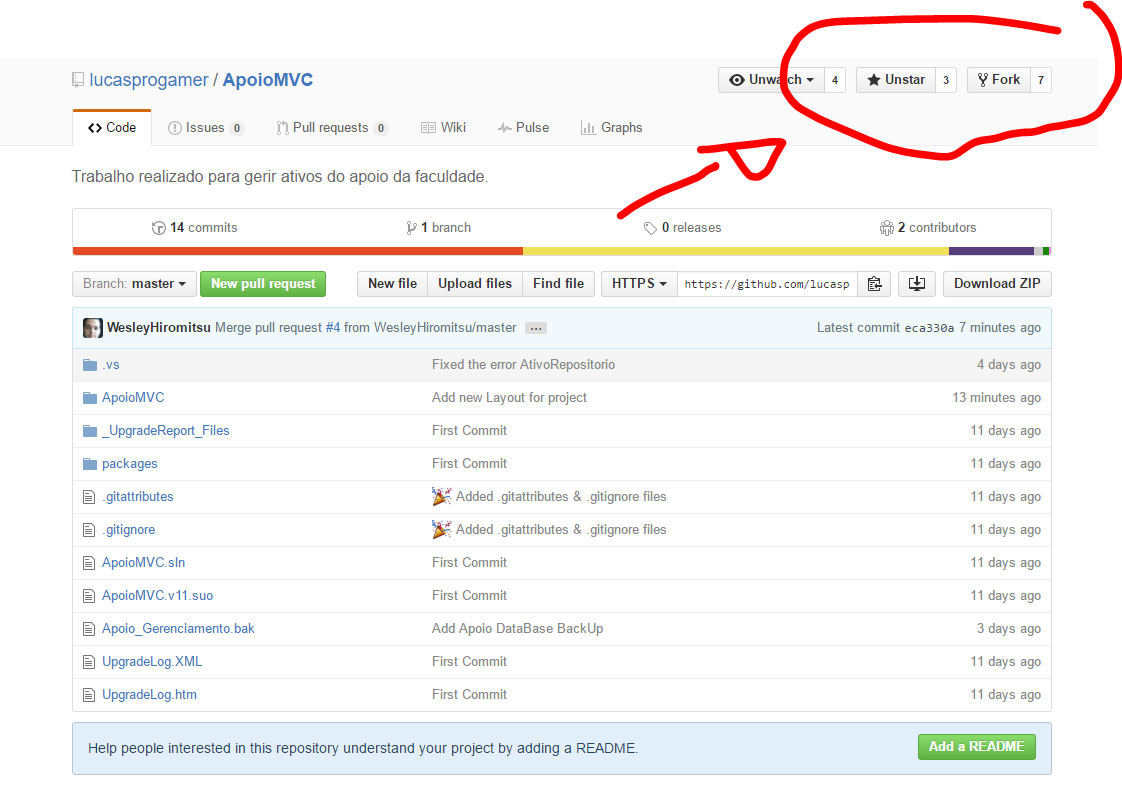Click the contributors people icon
Screen dimensions: 1122x794
pyautogui.click(x=887, y=228)
